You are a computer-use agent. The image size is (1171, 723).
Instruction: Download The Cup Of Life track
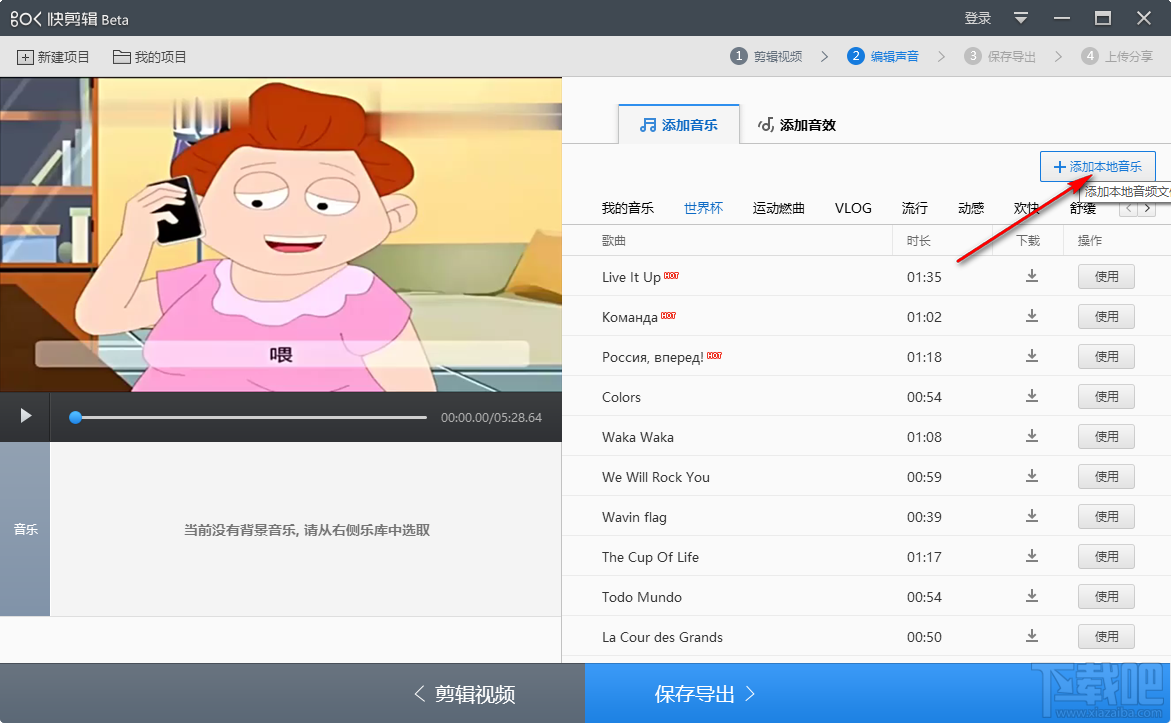[1031, 556]
